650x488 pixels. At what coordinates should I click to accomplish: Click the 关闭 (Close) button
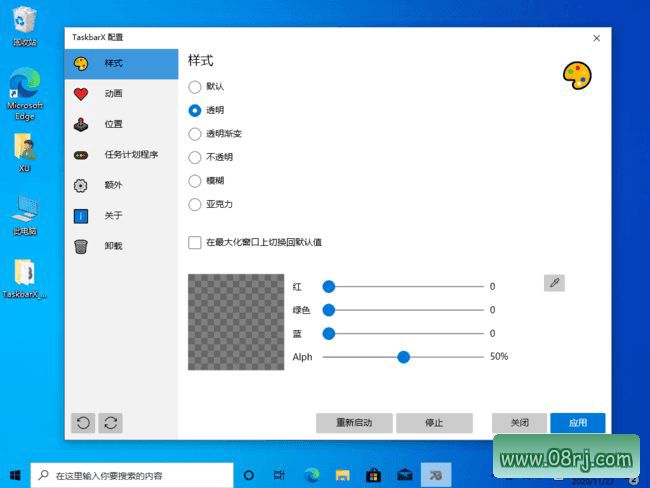pyautogui.click(x=519, y=423)
